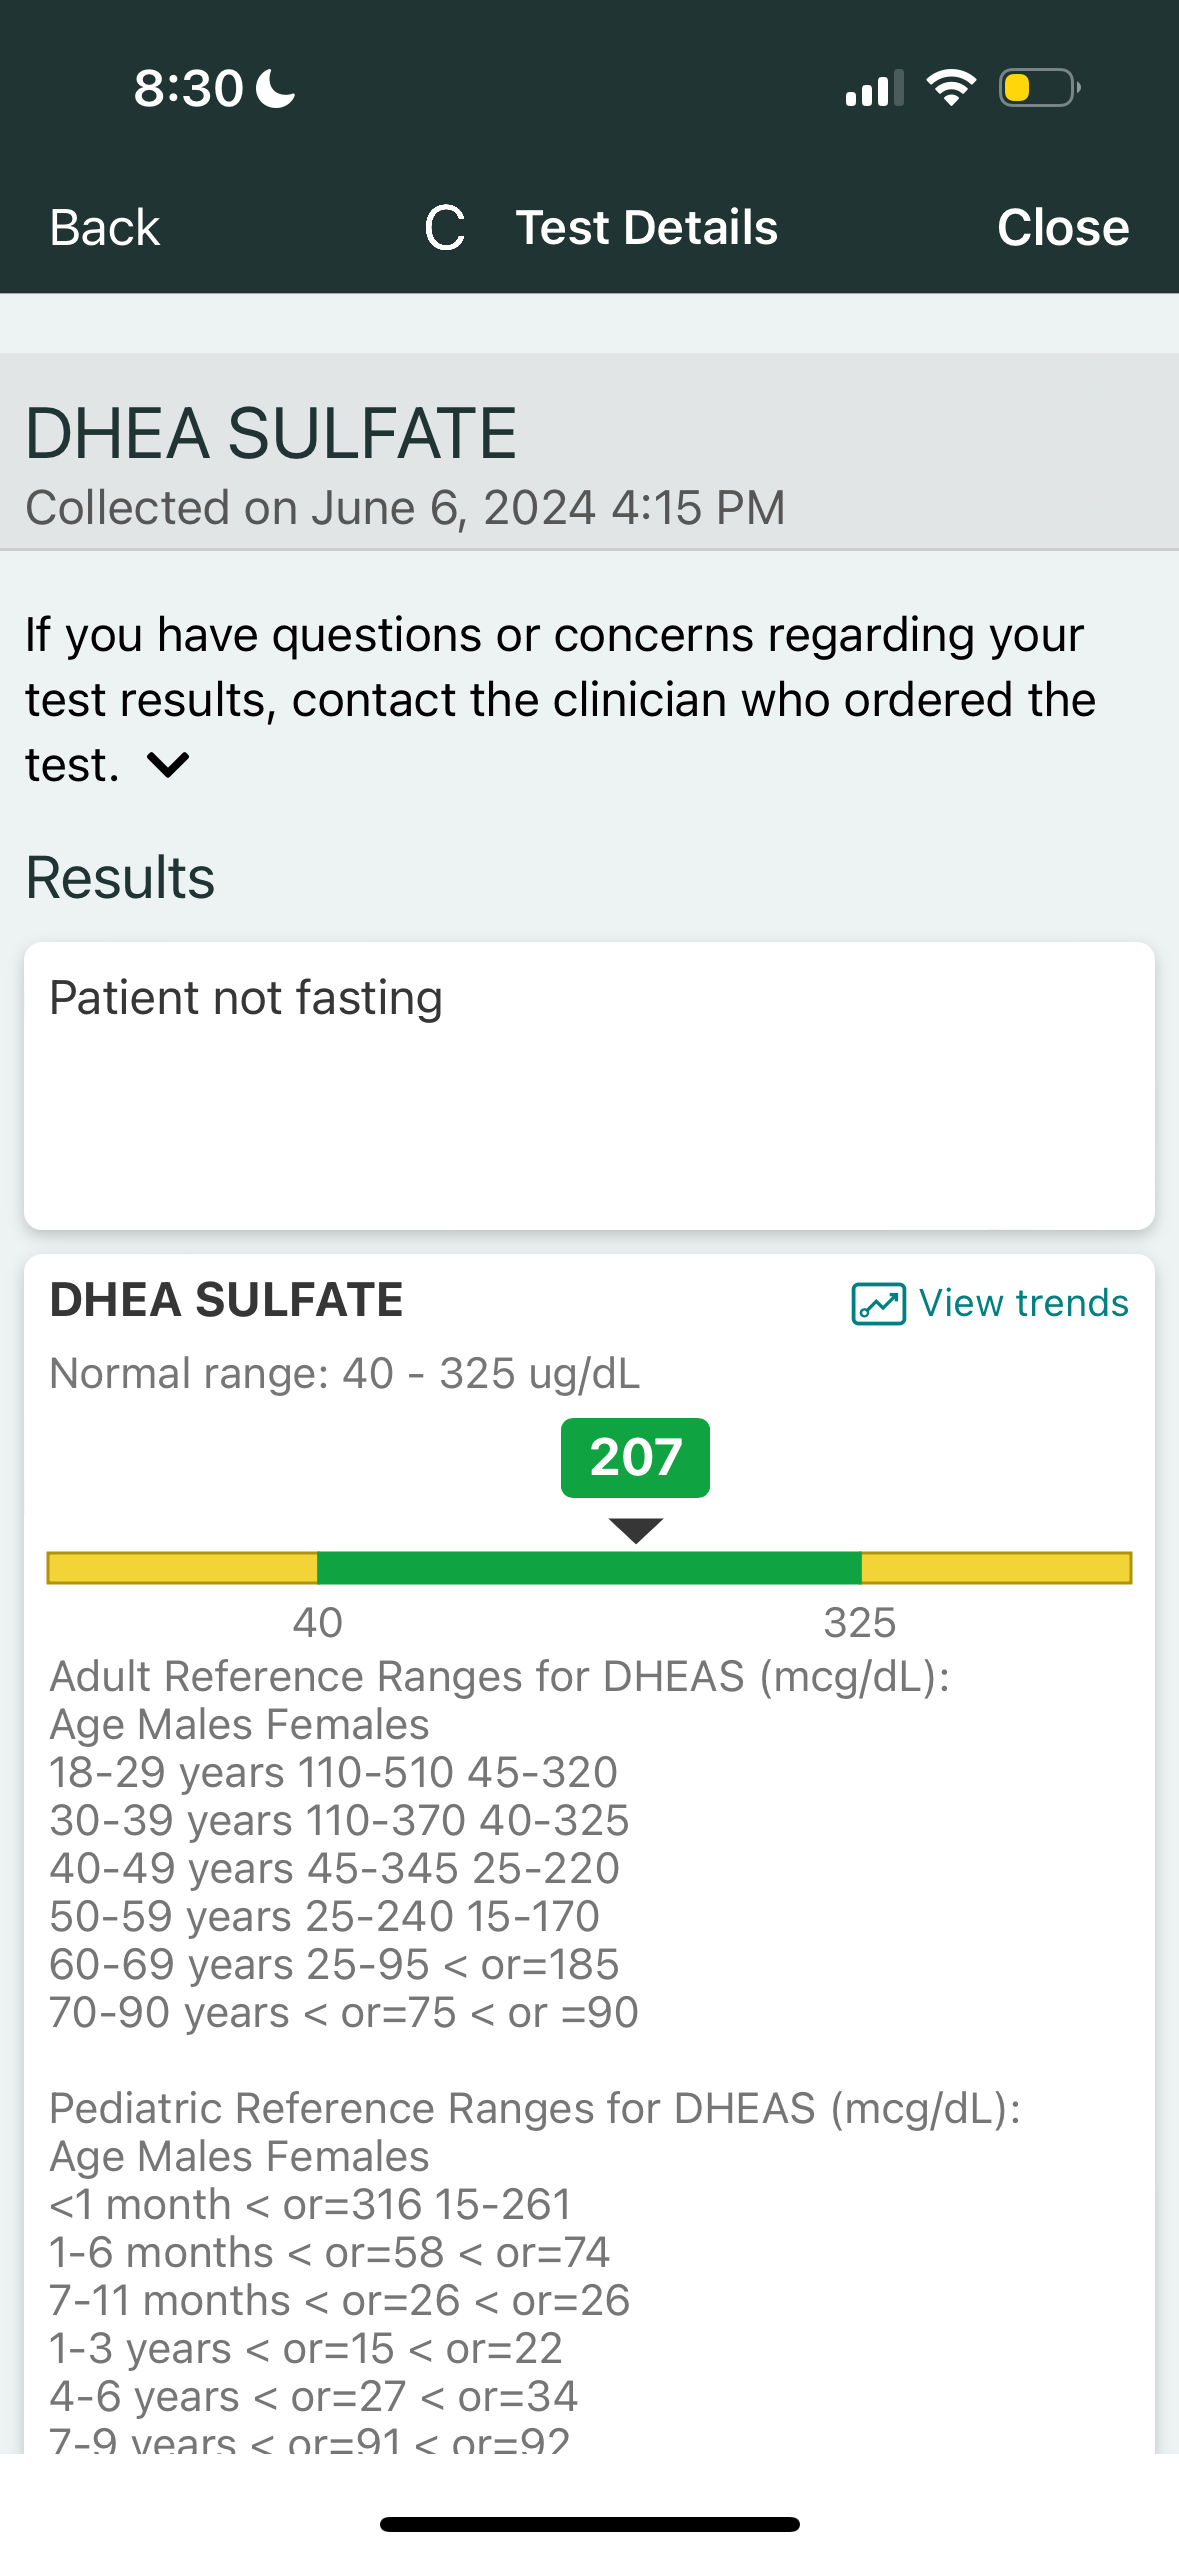Tap the left yellow low-range bar segment
Image resolution: width=1179 pixels, height=2556 pixels.
click(182, 1568)
